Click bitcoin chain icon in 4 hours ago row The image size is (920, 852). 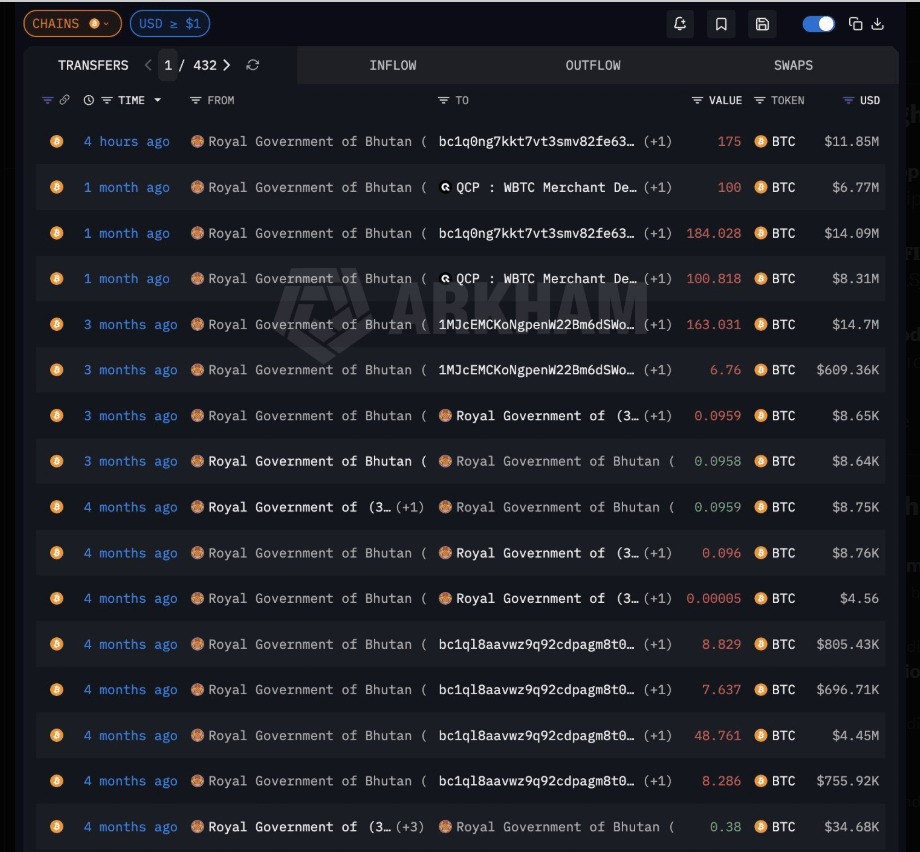pos(57,141)
